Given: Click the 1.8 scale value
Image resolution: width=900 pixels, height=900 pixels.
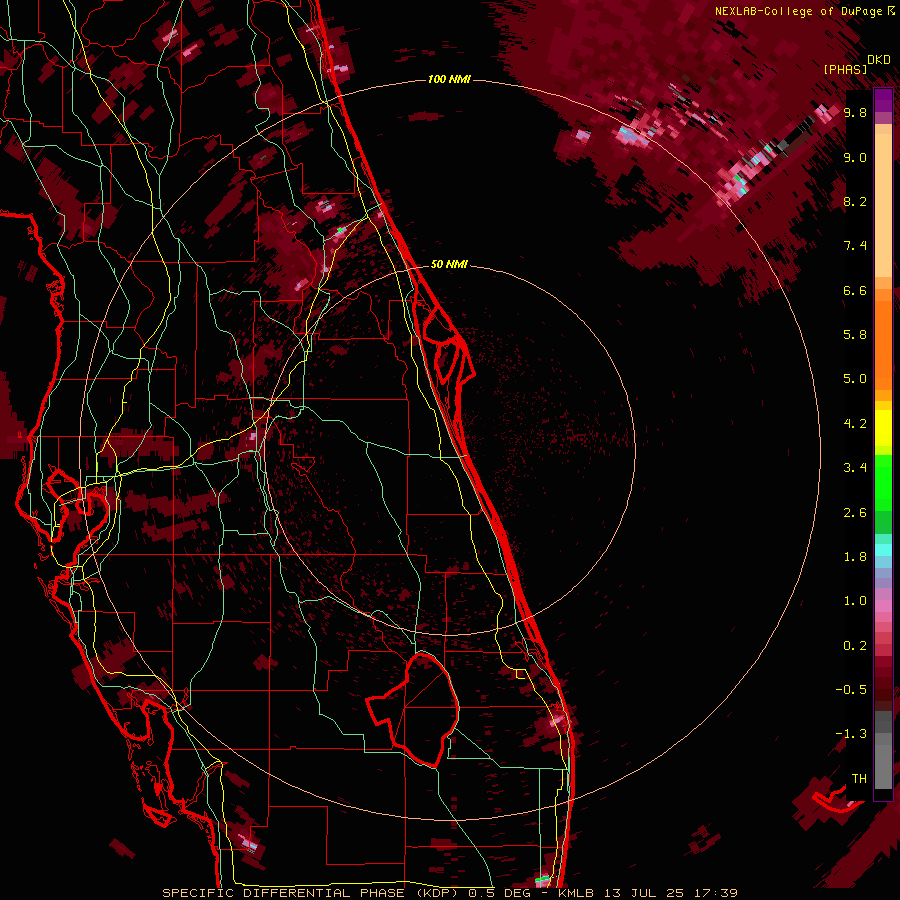Looking at the screenshot, I should pos(855,557).
